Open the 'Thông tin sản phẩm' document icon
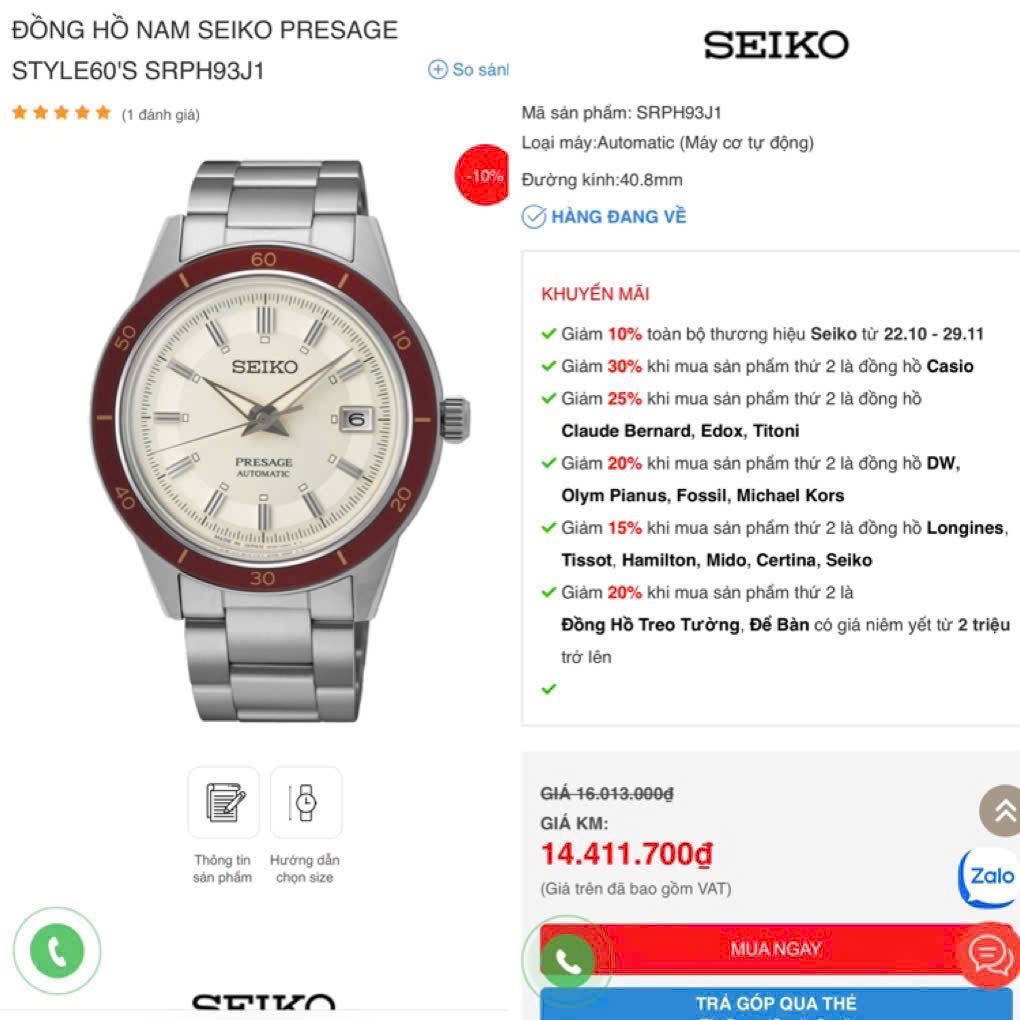The height and width of the screenshot is (1020, 1020). [x=224, y=802]
